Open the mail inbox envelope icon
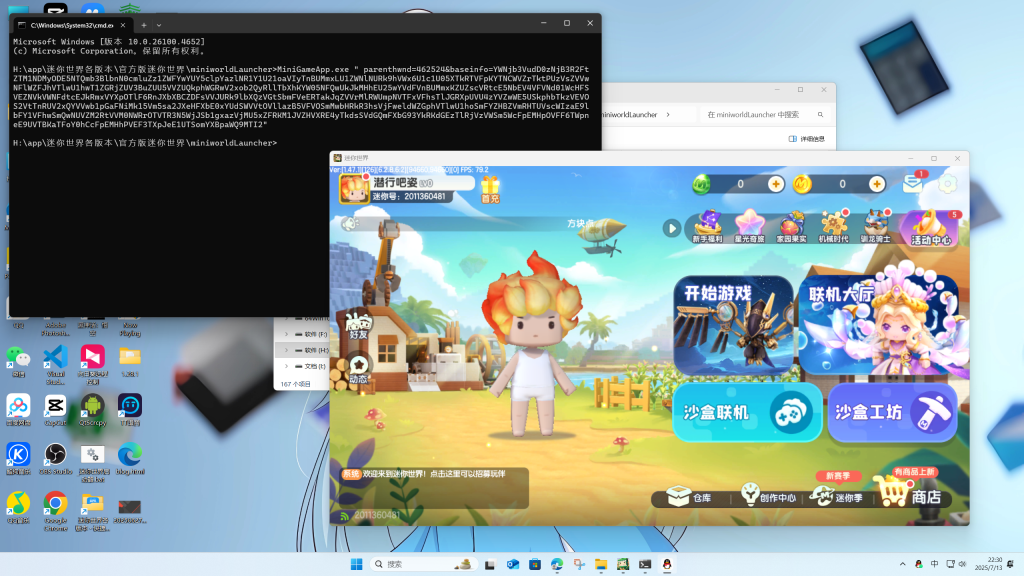Viewport: 1024px width, 576px height. tap(913, 184)
